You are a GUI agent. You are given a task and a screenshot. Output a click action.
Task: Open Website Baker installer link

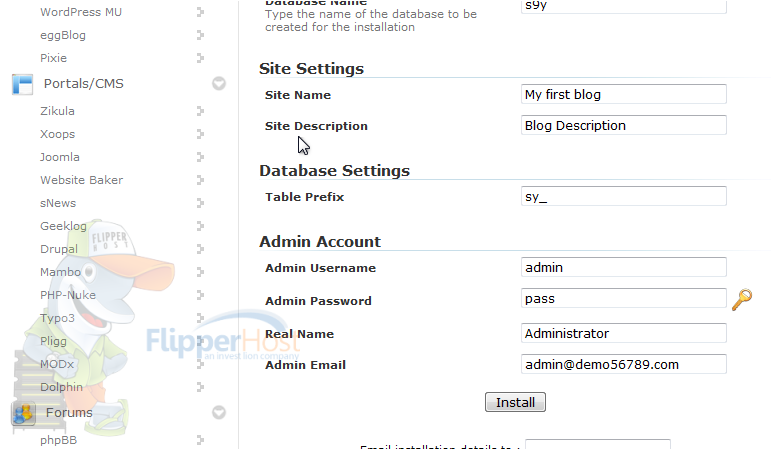click(x=82, y=180)
